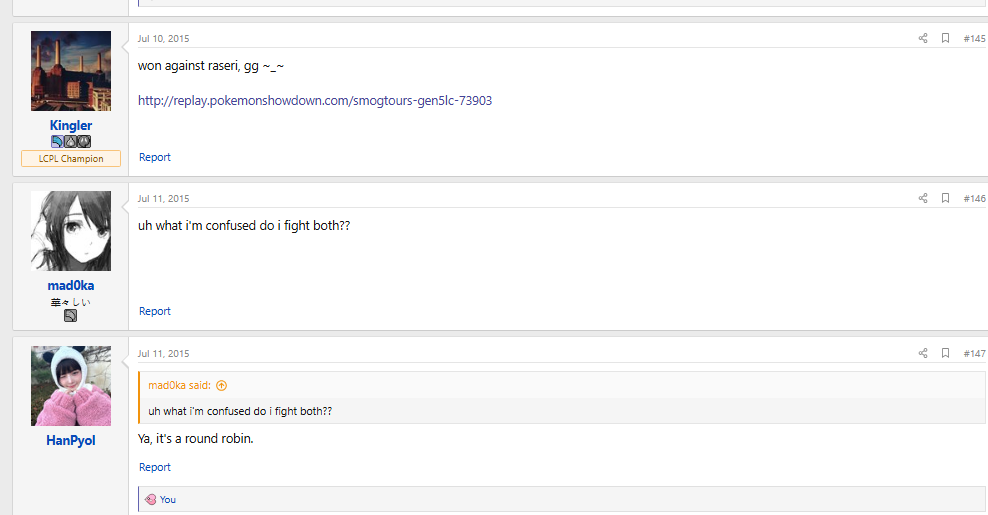The image size is (988, 515).
Task: Click Kingler's LCPL Champion banner
Action: pyautogui.click(x=71, y=159)
